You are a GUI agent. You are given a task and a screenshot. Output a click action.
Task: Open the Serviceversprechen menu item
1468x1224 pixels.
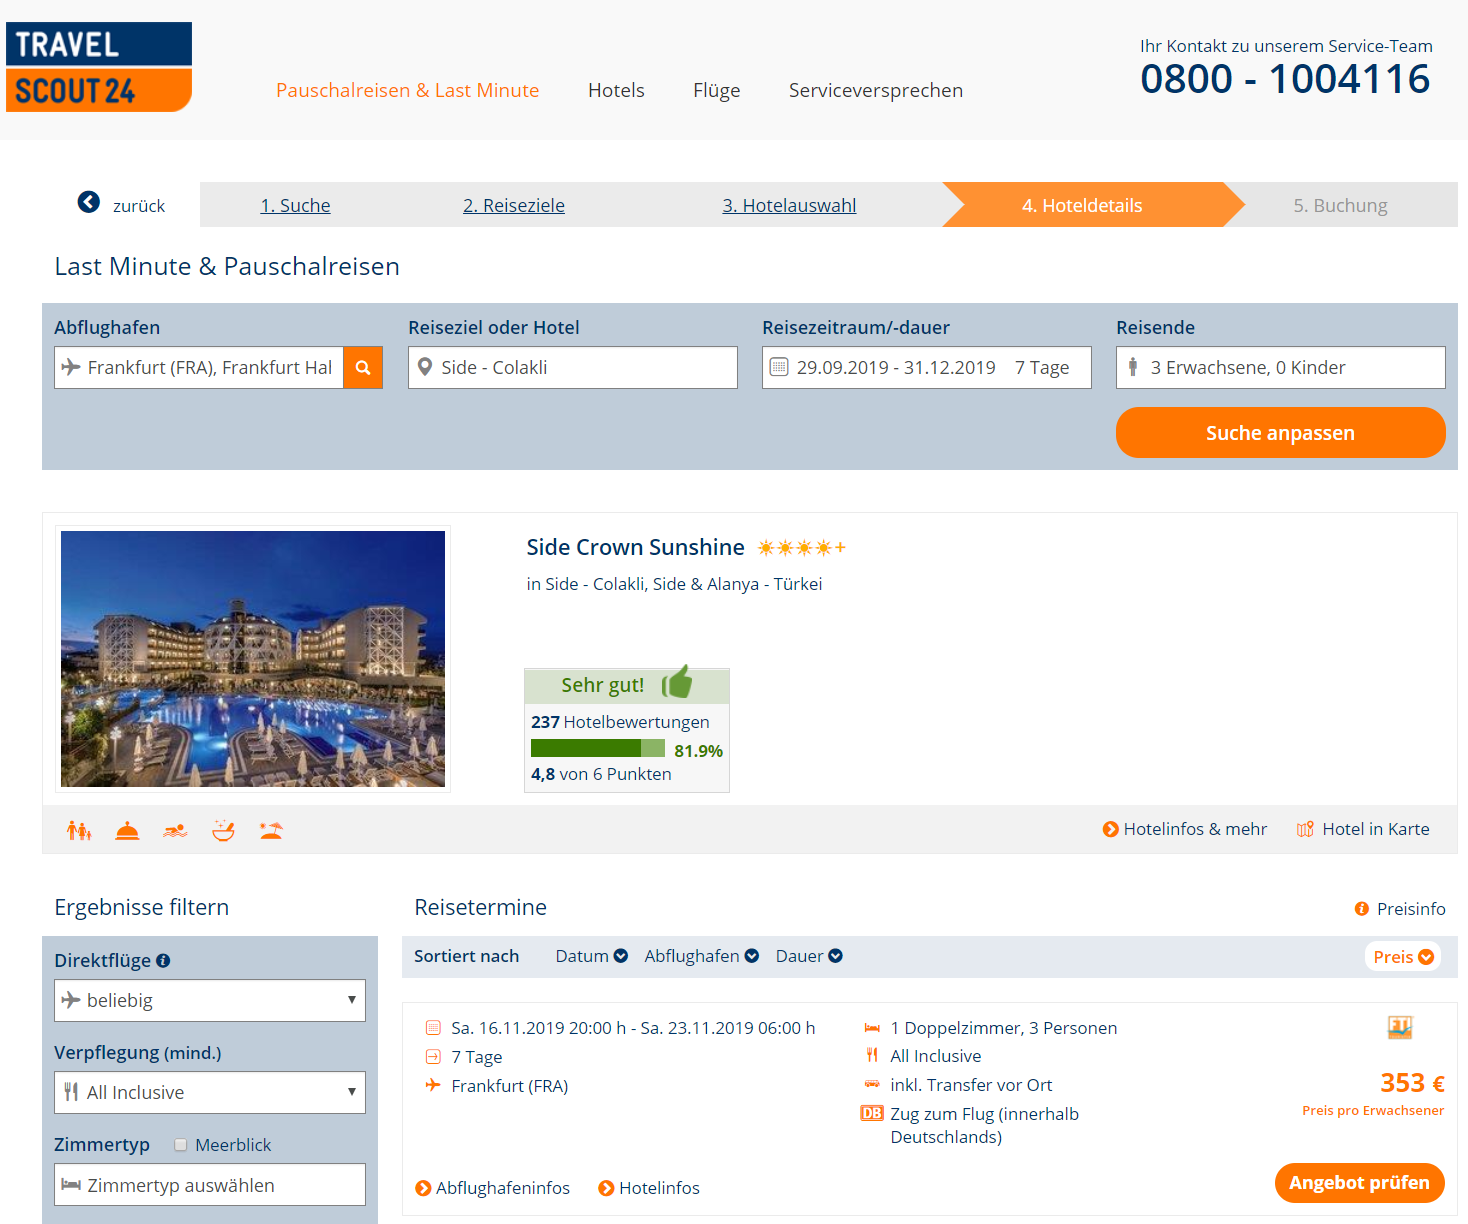tap(876, 90)
